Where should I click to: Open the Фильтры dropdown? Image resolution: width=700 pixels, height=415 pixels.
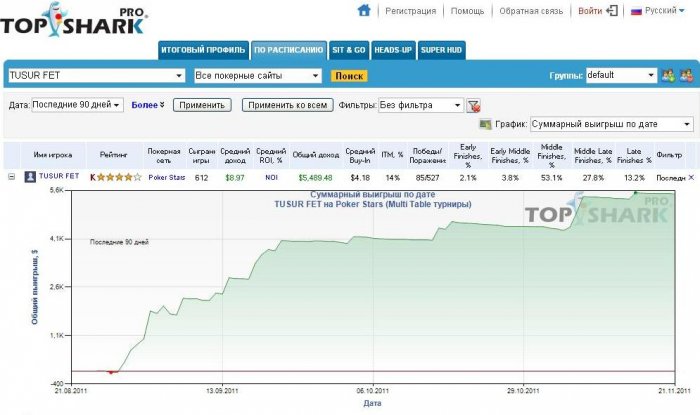(x=421, y=105)
